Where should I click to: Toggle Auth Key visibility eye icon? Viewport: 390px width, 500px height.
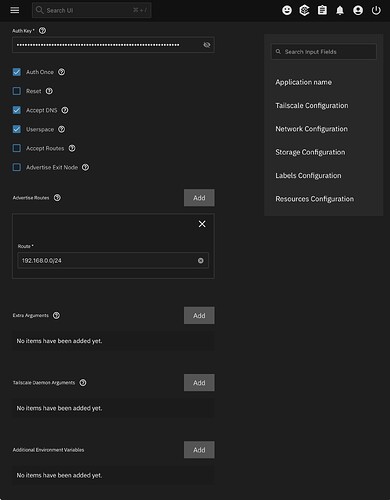point(207,45)
